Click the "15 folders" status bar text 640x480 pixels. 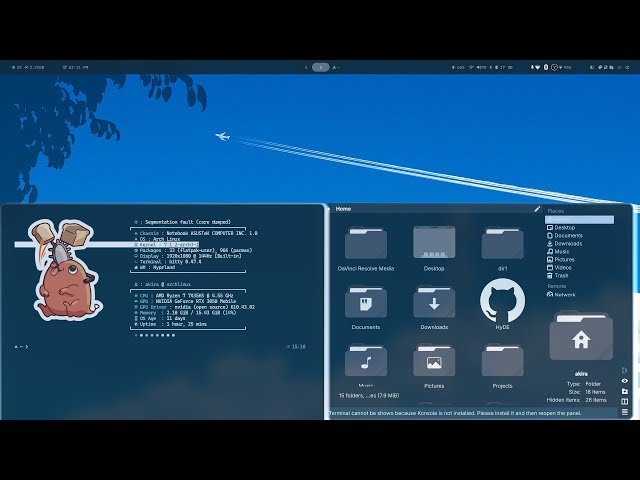tap(369, 396)
